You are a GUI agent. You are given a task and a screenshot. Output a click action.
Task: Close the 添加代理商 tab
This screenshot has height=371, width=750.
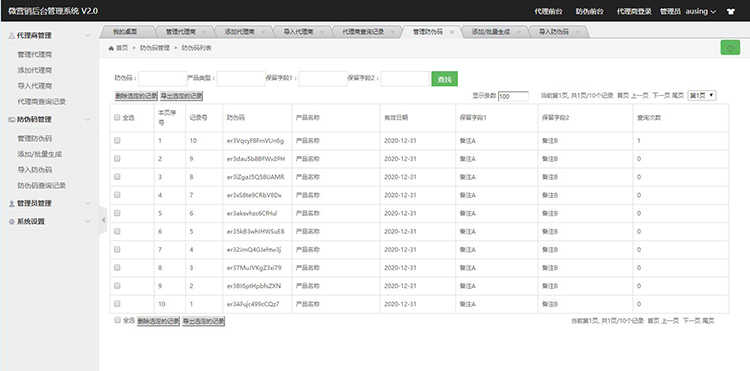[x=263, y=32]
